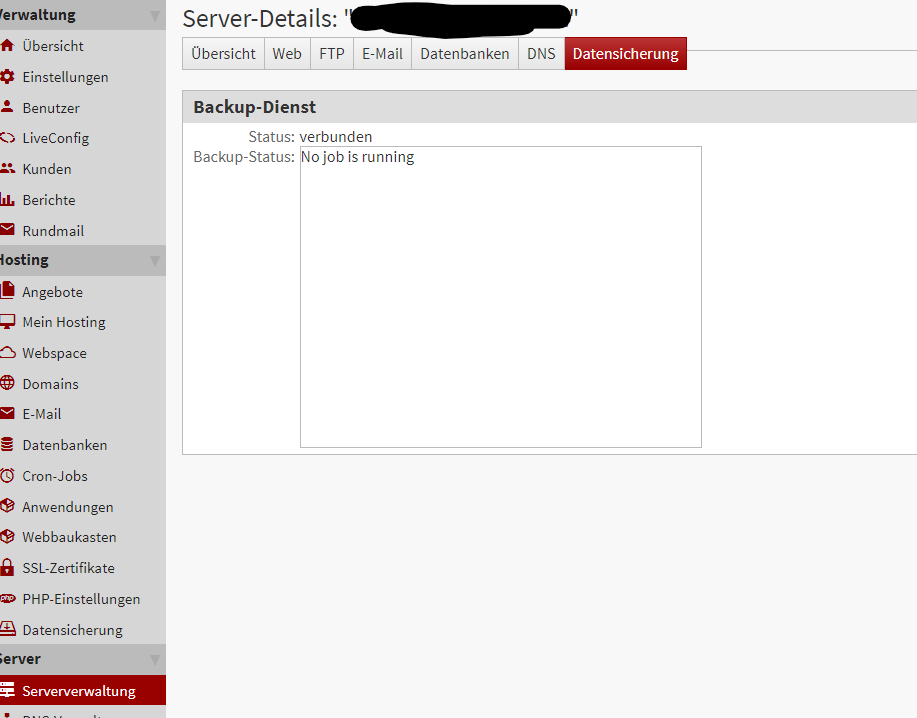Click inside the Backup-Status text box

[500, 300]
